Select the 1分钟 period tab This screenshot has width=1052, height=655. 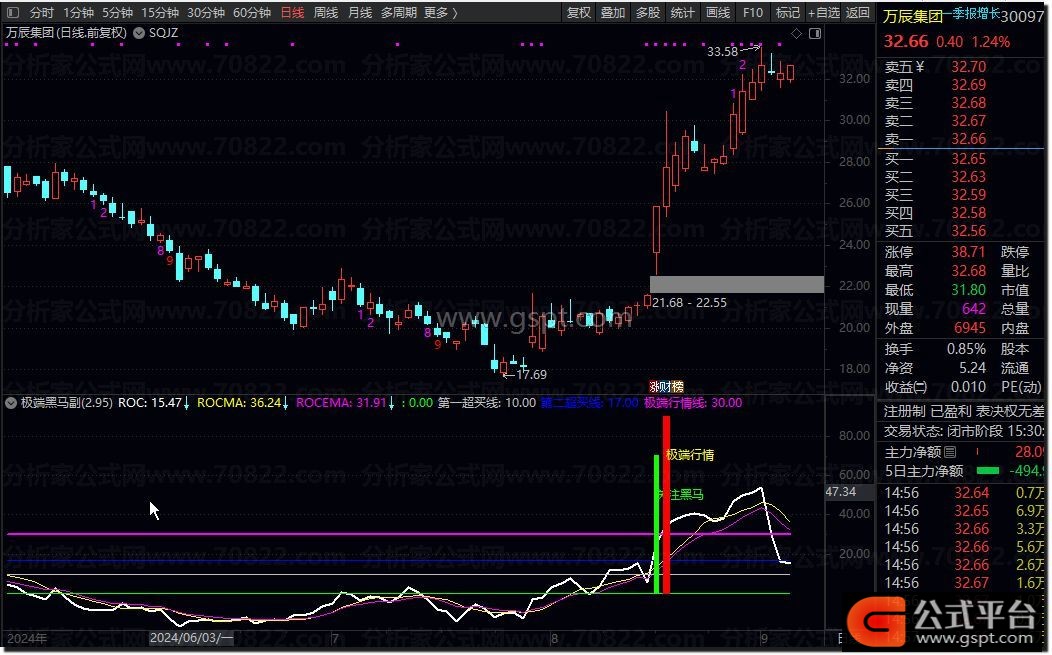78,13
